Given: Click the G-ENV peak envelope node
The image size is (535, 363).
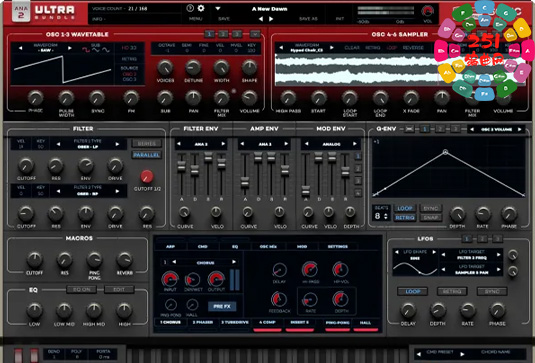Looking at the screenshot, I should [x=445, y=152].
